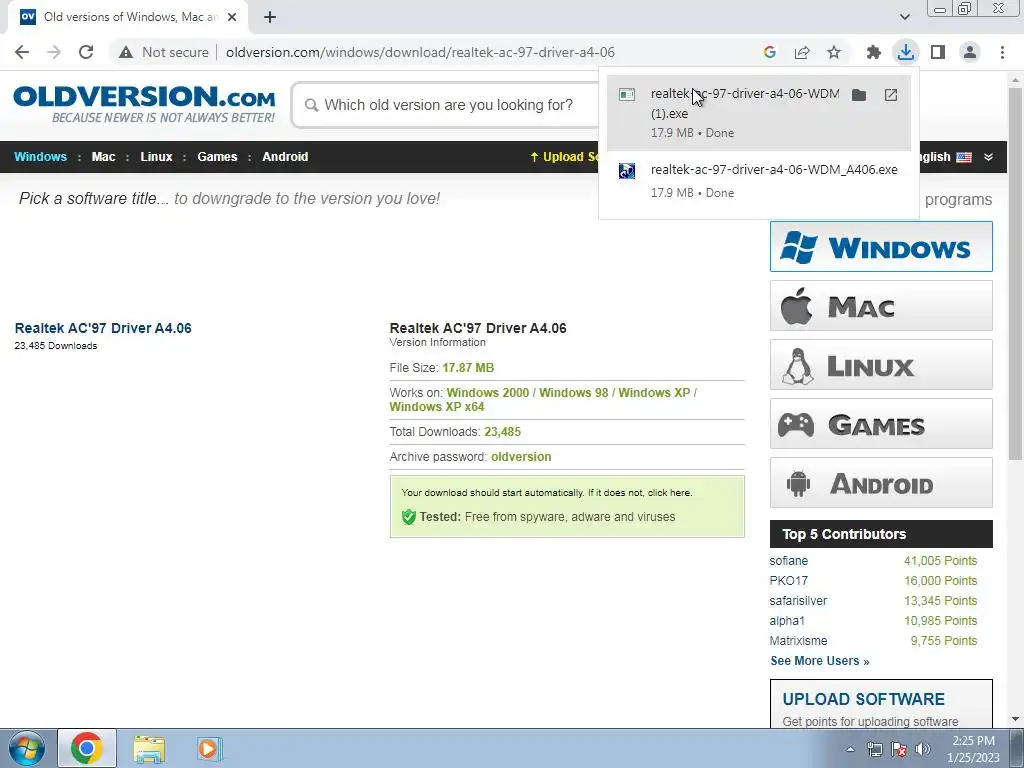Click the browser address bar URL

(420, 52)
